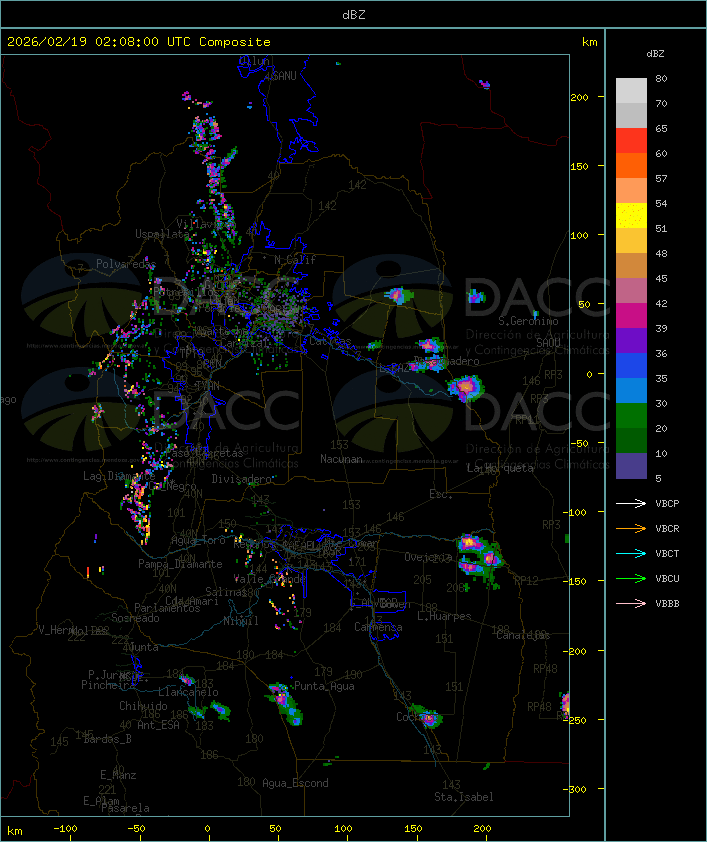The image size is (707, 842).
Task: Pick the magenta 39-42 dBZ swatch
Action: (x=631, y=315)
